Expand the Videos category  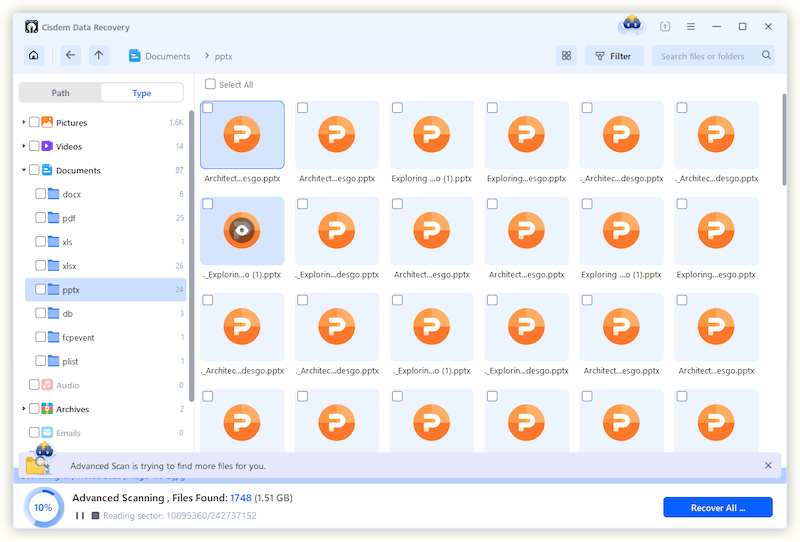pos(23,146)
